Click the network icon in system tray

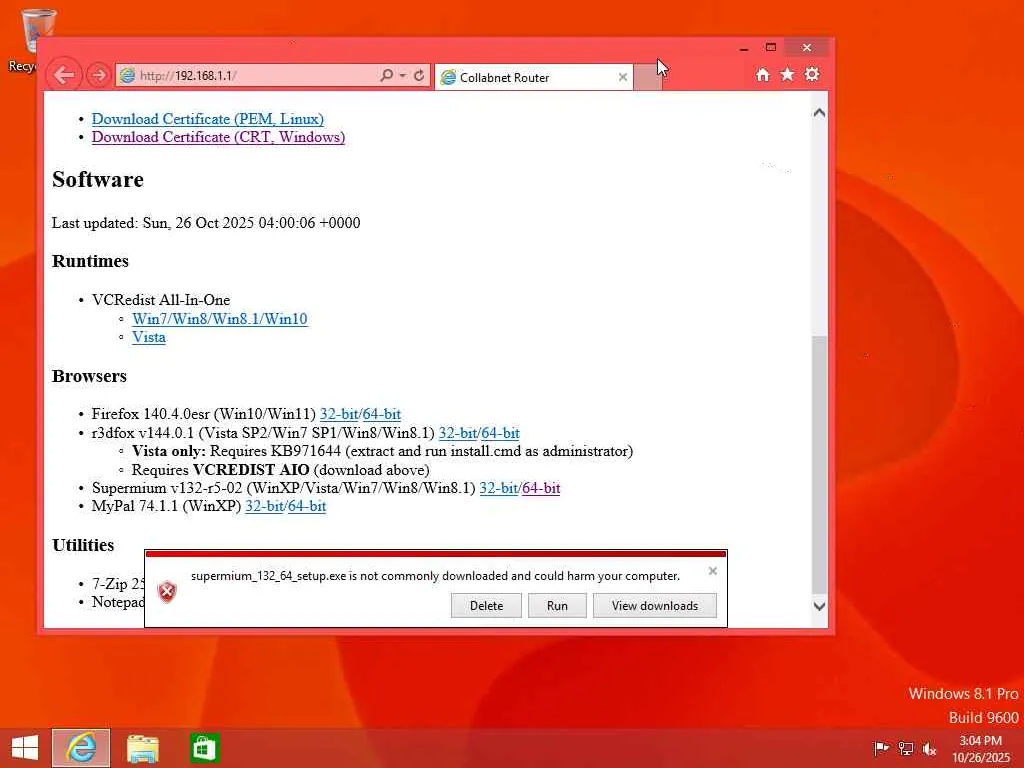906,748
